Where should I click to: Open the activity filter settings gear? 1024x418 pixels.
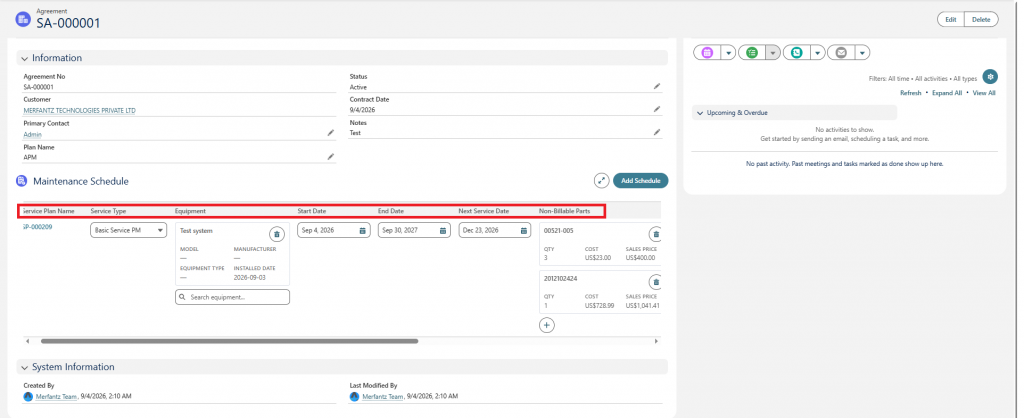(990, 77)
